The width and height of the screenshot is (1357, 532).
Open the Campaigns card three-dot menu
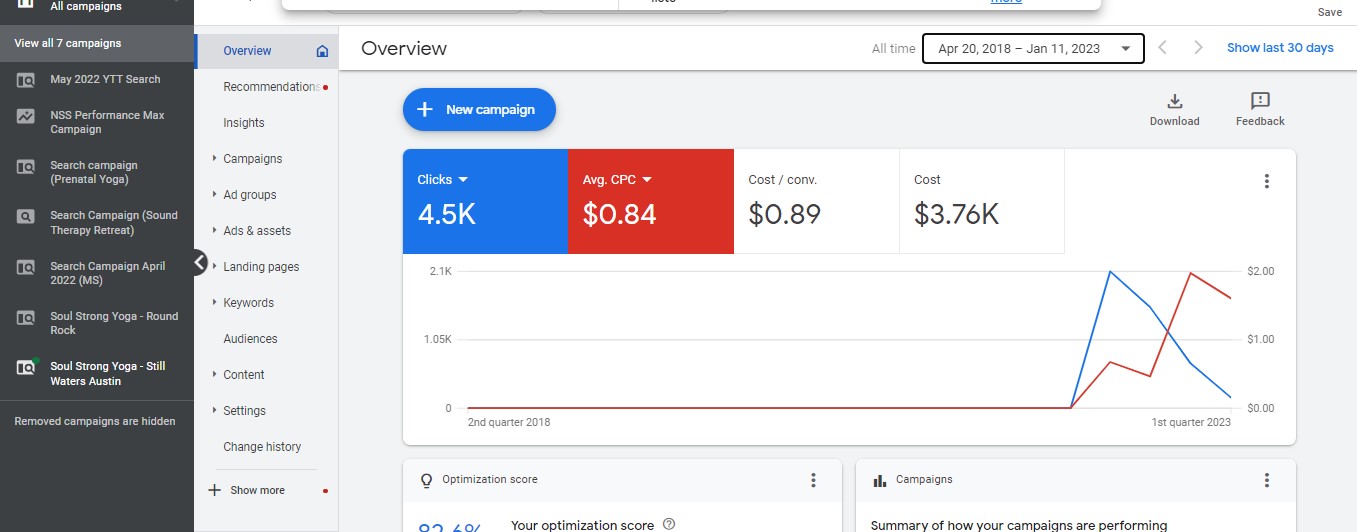(x=1267, y=480)
